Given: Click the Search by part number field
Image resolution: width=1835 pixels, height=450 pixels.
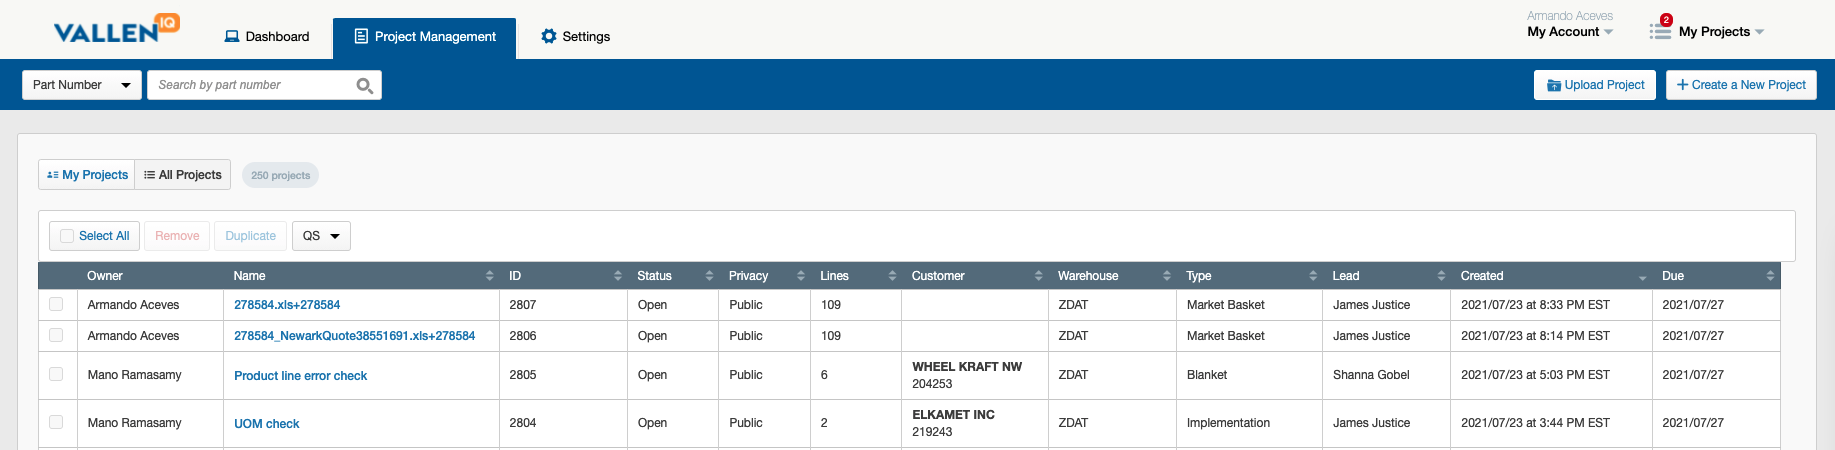Looking at the screenshot, I should pyautogui.click(x=250, y=85).
